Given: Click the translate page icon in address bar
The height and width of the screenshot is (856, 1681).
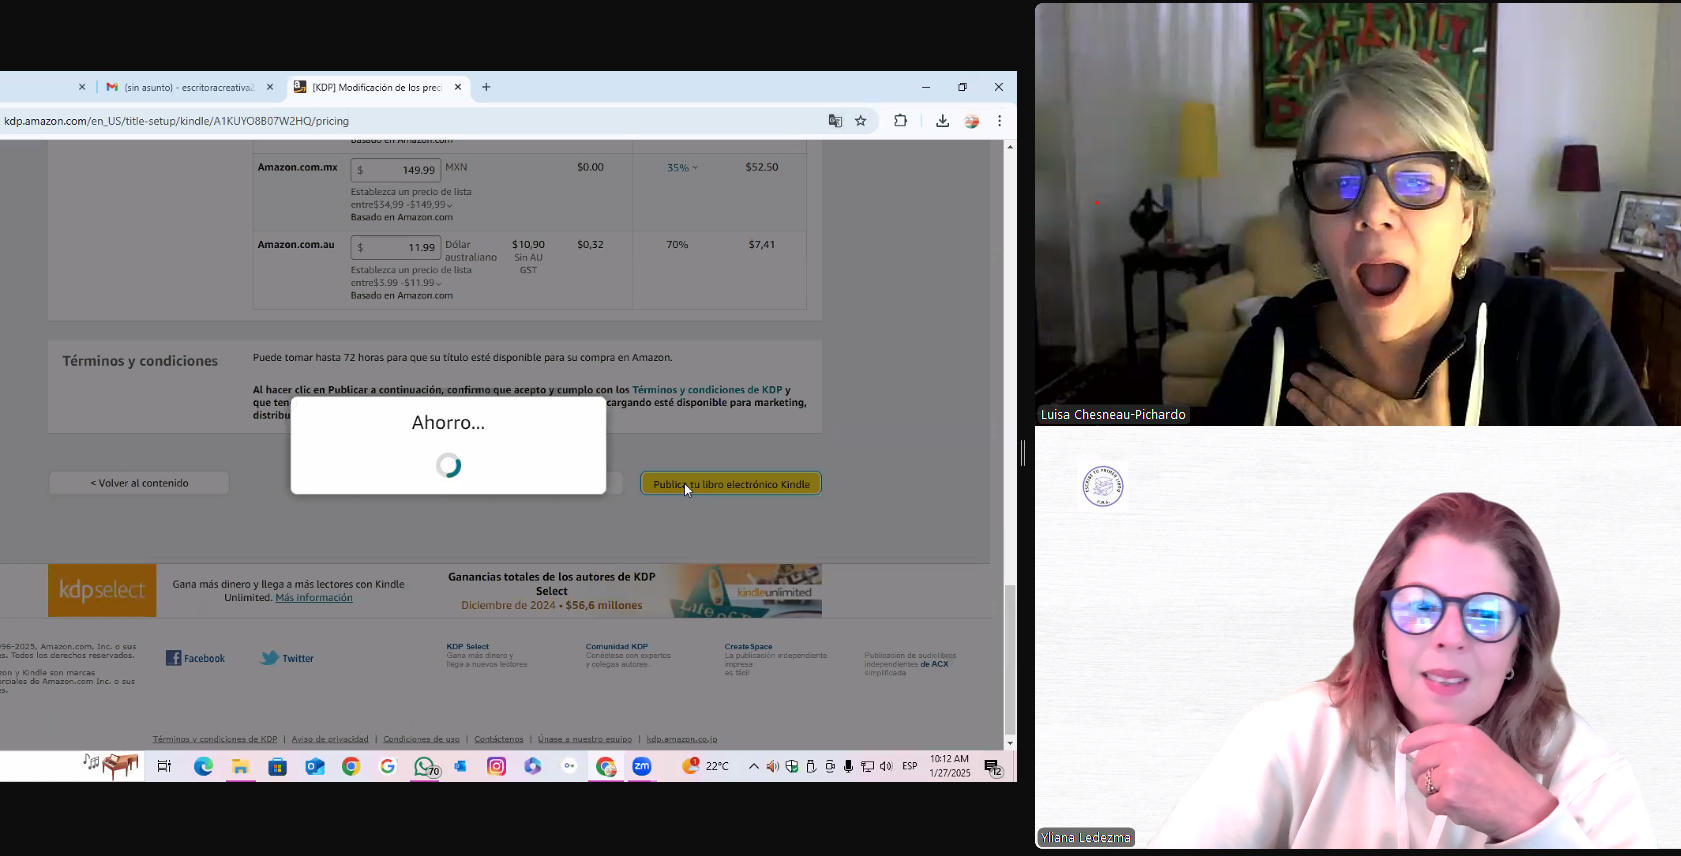Looking at the screenshot, I should coord(835,121).
